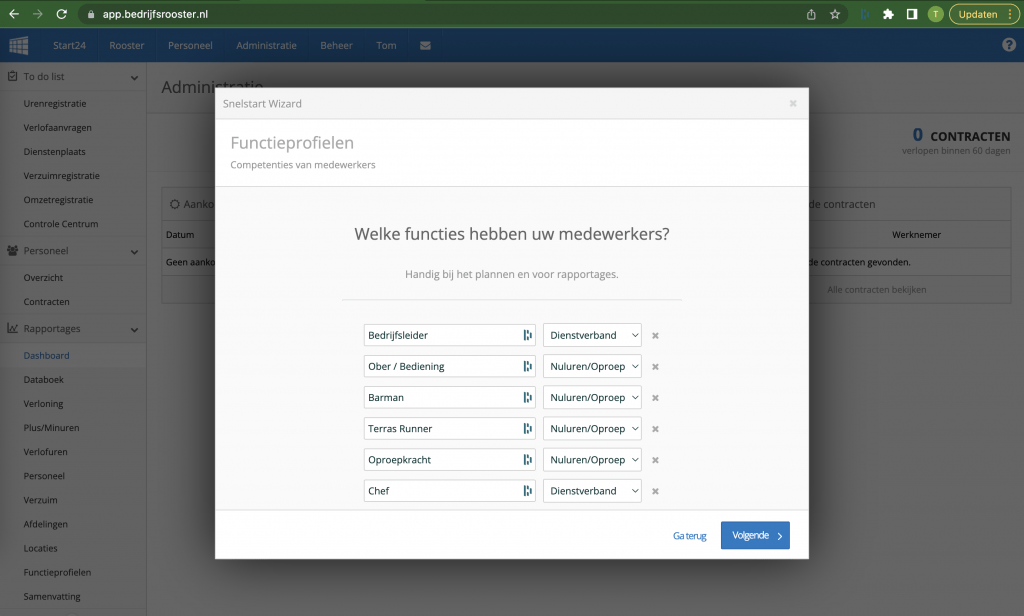Click the Bedrijfsrooster logo icon
The image size is (1024, 616).
[x=19, y=46]
